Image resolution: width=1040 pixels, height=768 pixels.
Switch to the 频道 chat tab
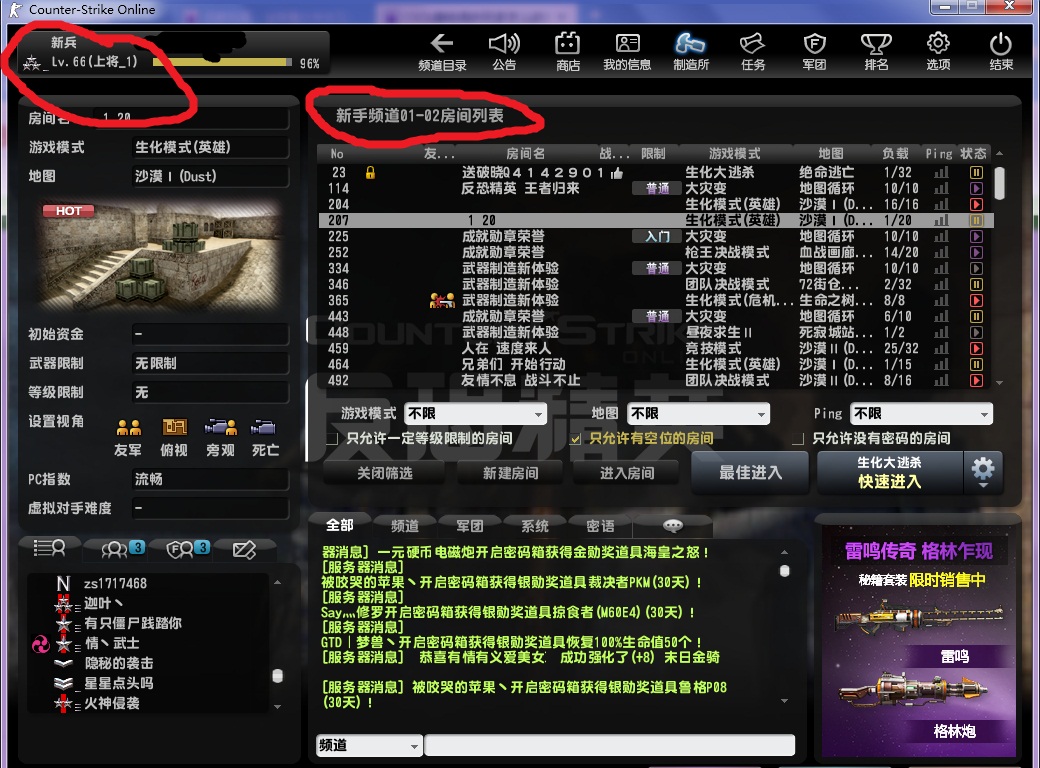click(x=405, y=526)
